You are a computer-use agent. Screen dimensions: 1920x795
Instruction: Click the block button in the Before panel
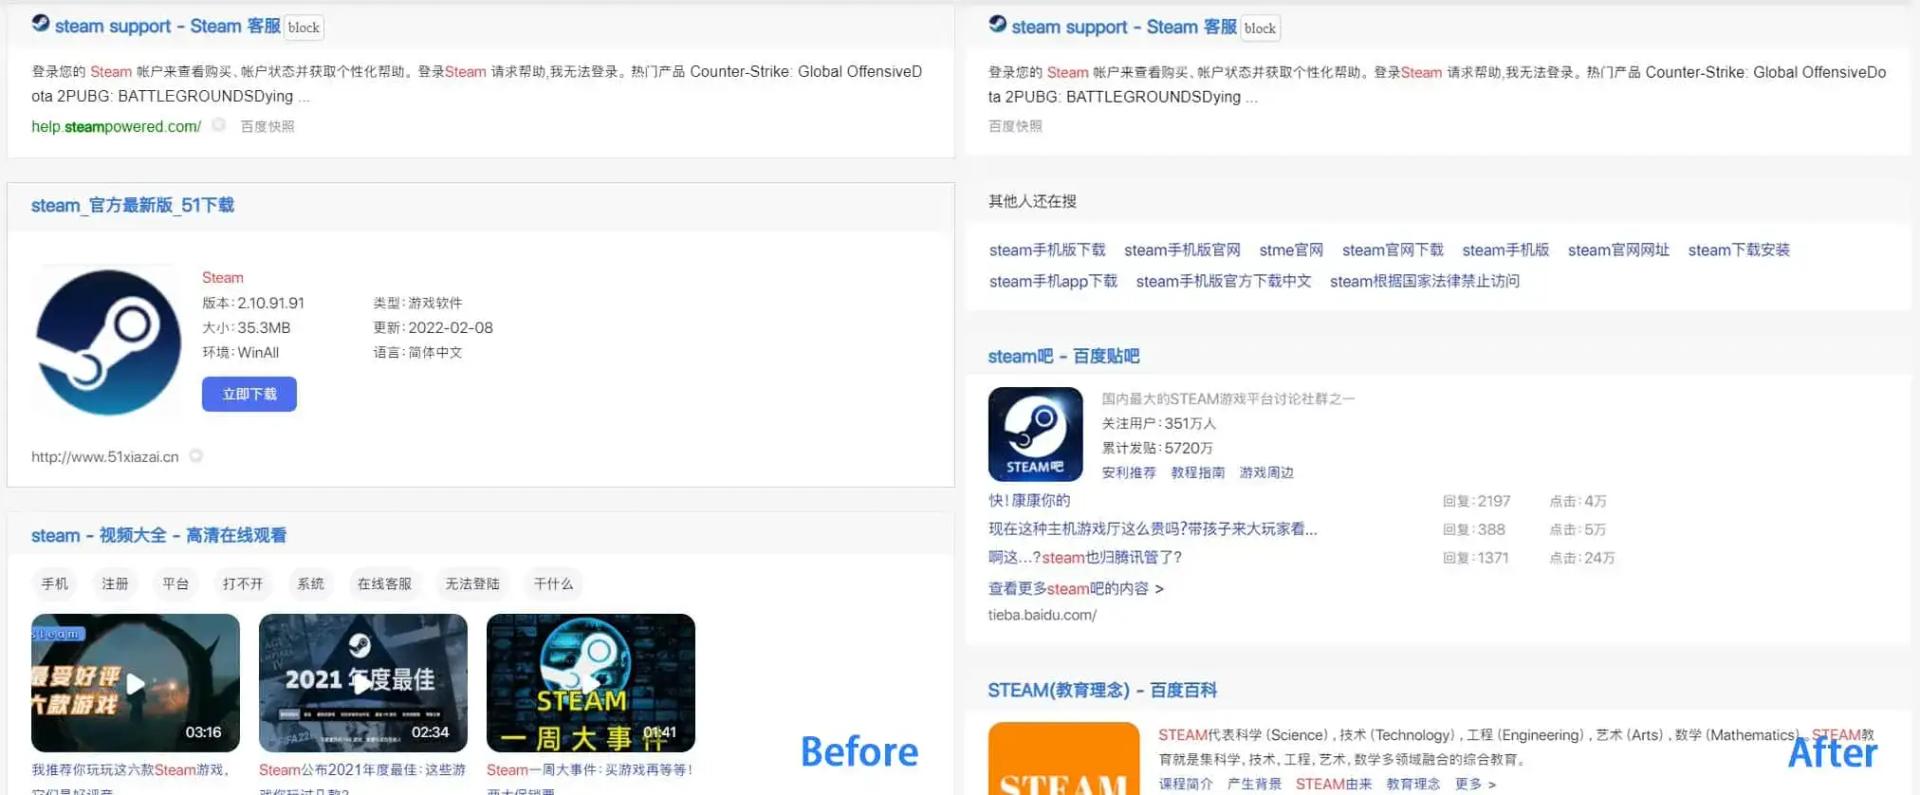pyautogui.click(x=304, y=28)
